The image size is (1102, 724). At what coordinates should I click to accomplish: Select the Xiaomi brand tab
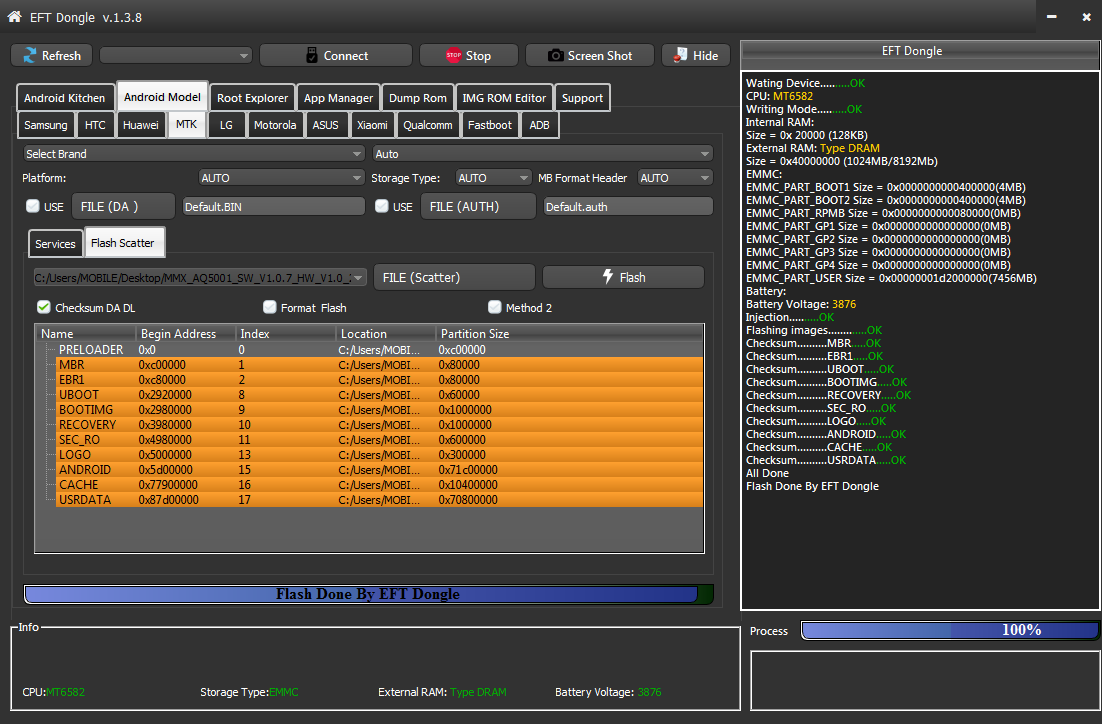(372, 125)
